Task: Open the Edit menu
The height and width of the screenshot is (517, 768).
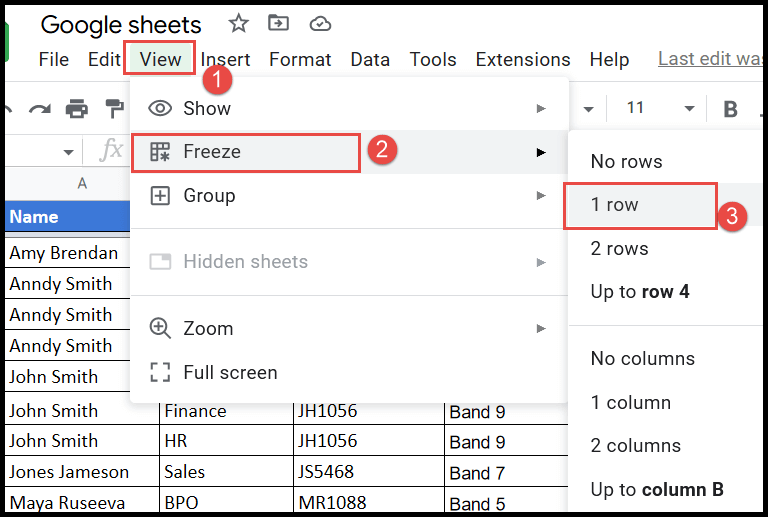Action: point(104,59)
